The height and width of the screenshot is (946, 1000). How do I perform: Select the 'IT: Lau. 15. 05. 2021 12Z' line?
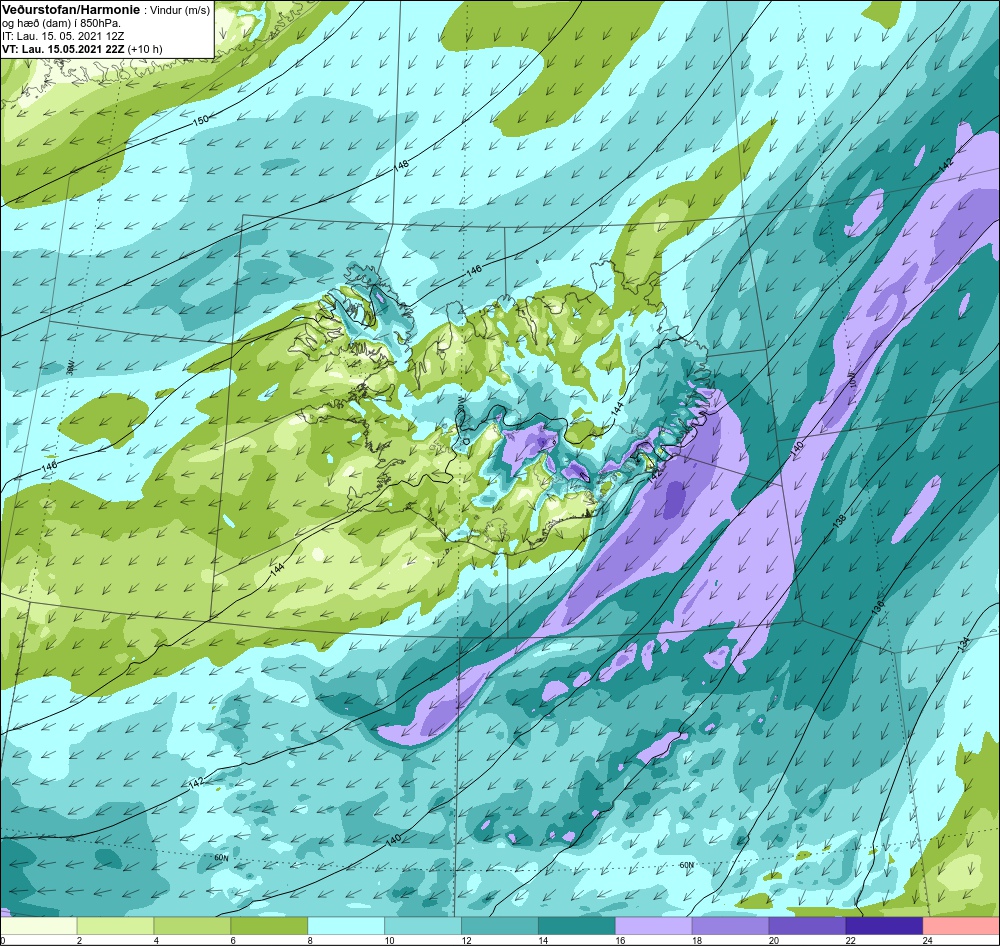click(x=63, y=36)
